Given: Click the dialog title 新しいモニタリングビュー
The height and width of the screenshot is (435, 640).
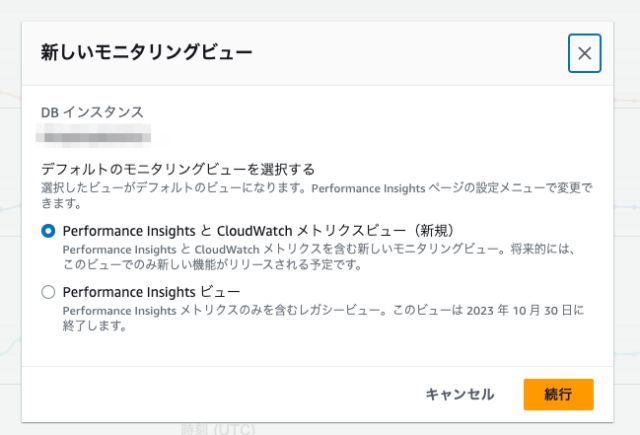Looking at the screenshot, I should tap(147, 53).
